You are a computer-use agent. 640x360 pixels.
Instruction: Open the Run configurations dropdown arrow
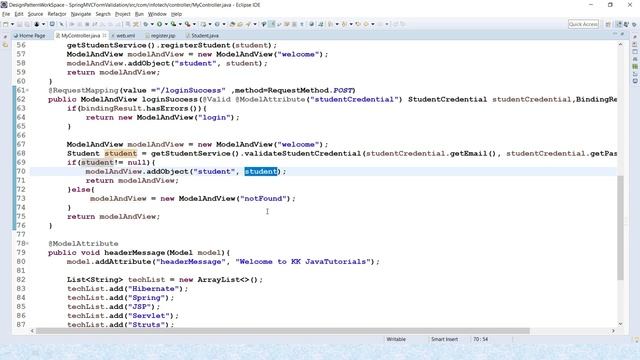[166, 24]
